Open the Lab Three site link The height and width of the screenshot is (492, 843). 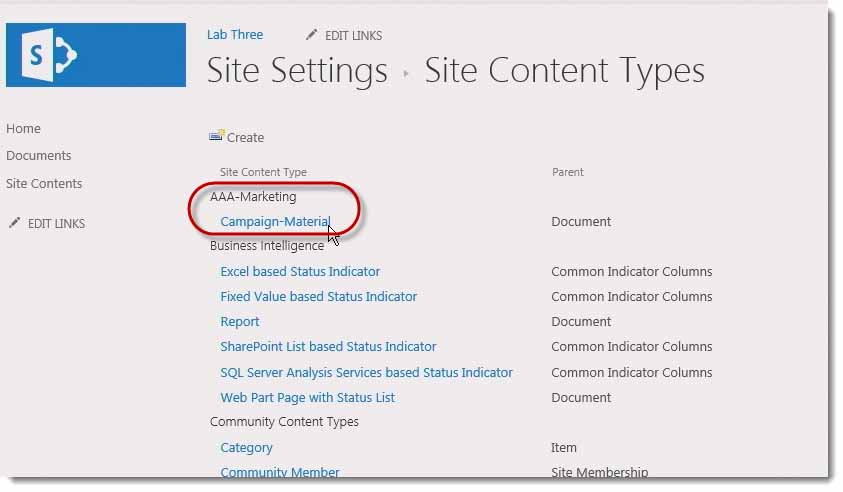coord(235,35)
